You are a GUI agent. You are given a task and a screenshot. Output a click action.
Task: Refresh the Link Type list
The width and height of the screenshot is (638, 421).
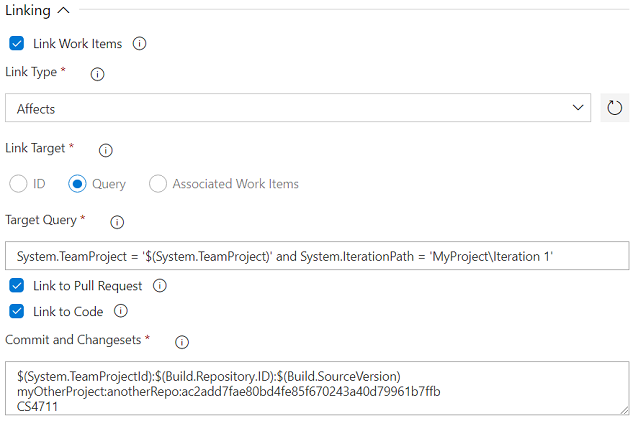click(x=614, y=108)
